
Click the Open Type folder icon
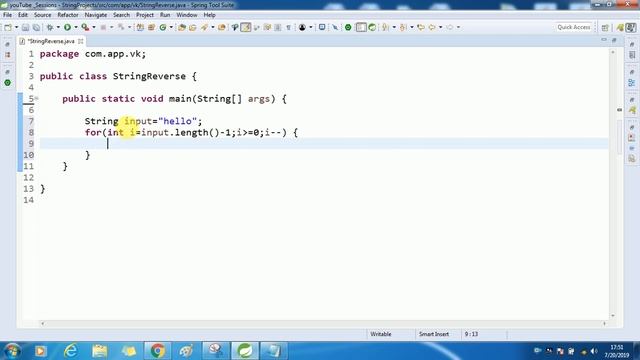point(182,27)
